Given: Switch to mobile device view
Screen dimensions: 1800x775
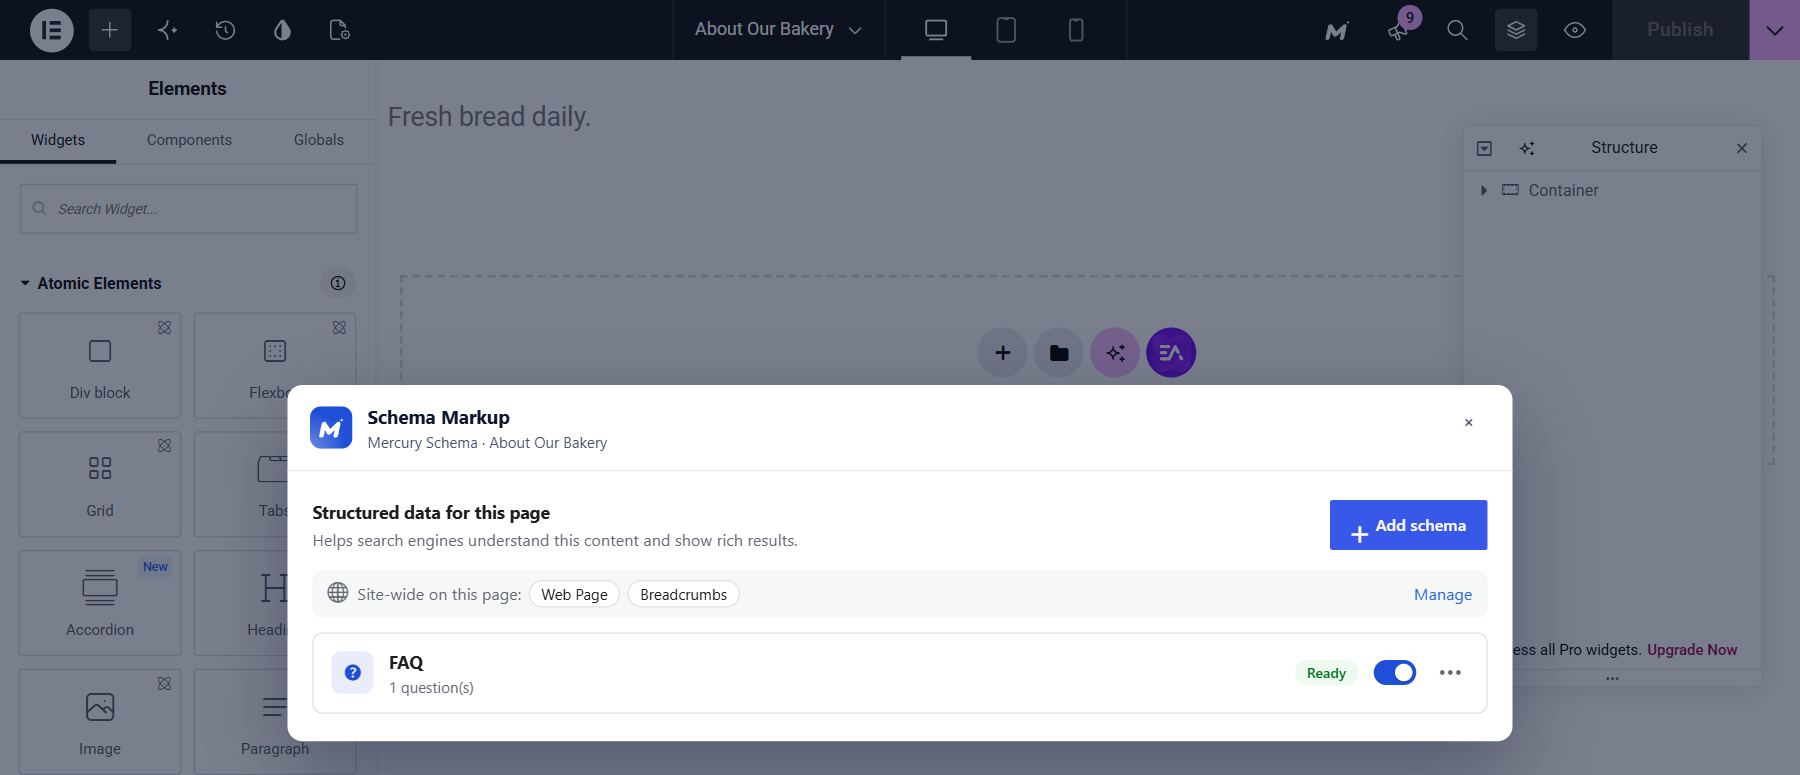Looking at the screenshot, I should point(1076,30).
